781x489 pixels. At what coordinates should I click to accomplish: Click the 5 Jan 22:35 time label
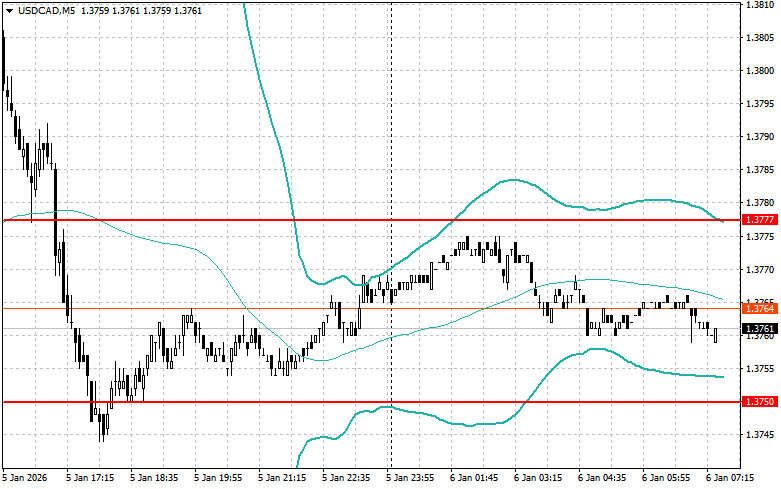click(346, 478)
